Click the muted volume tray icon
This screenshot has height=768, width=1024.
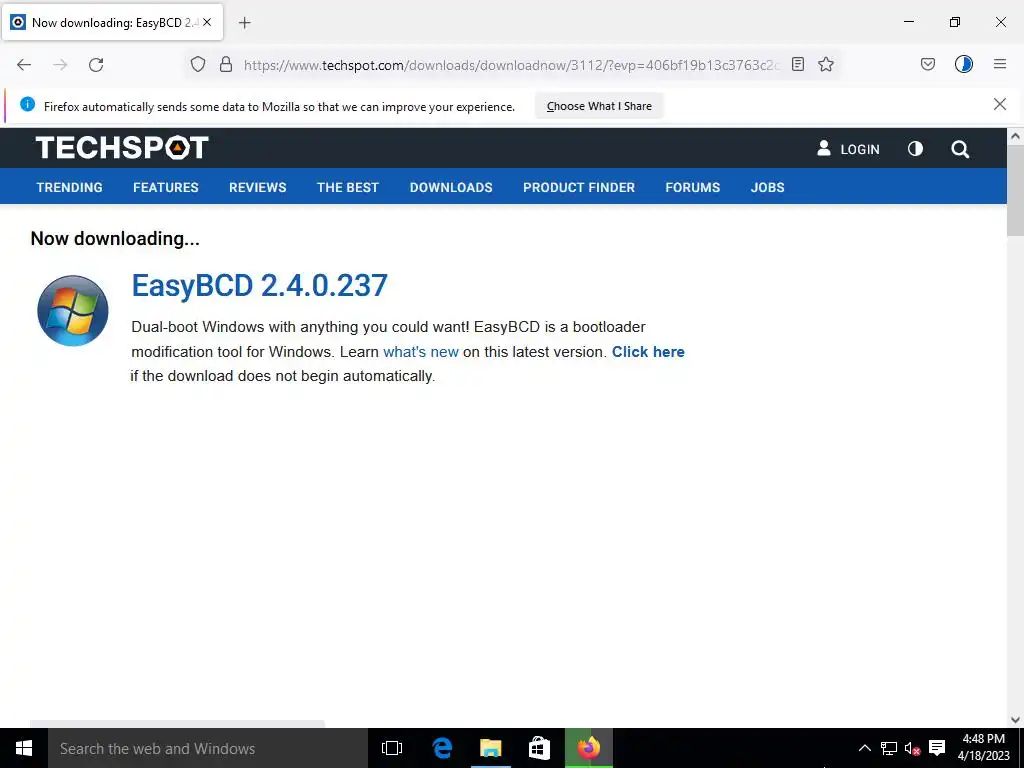912,748
